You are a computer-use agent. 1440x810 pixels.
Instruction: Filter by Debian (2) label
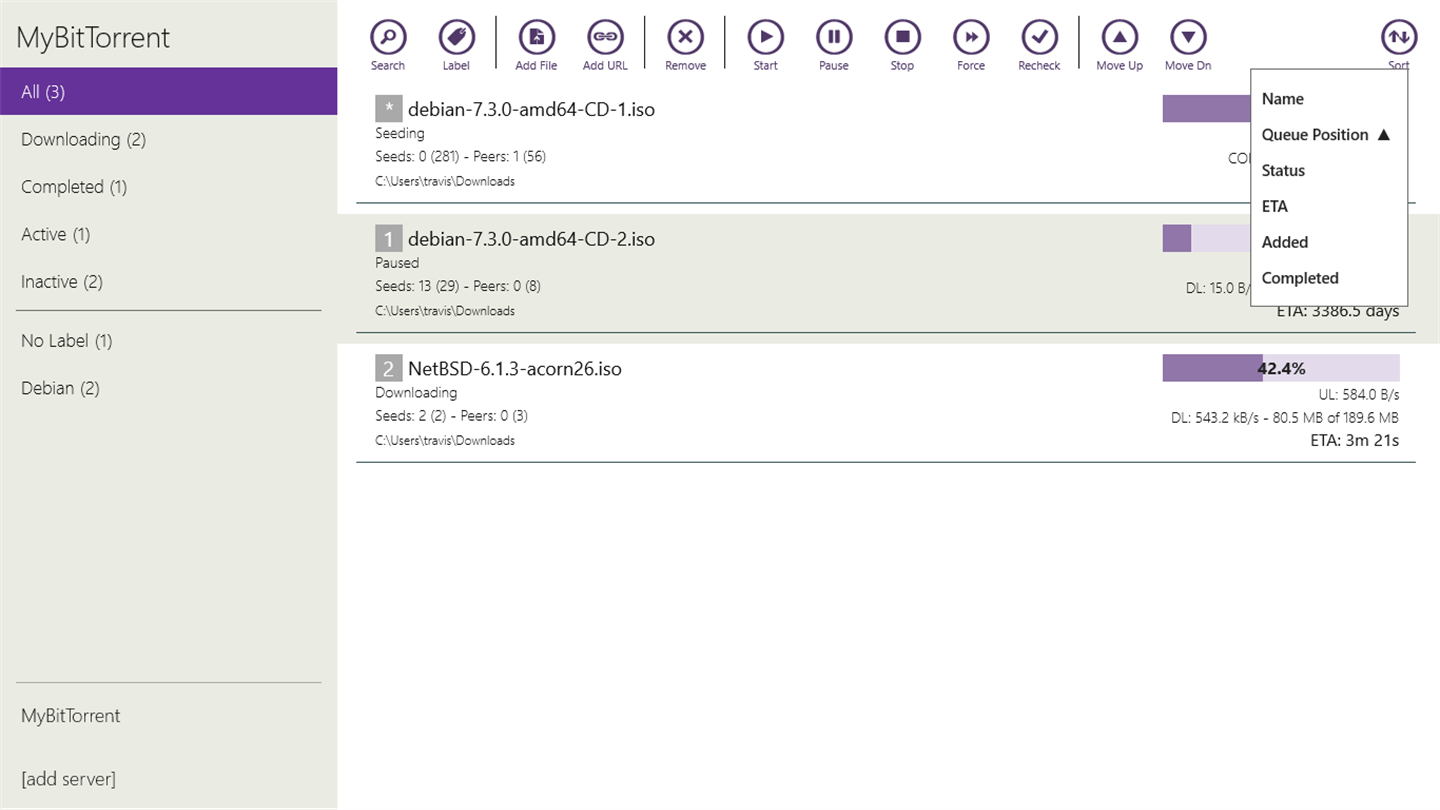[x=168, y=388]
